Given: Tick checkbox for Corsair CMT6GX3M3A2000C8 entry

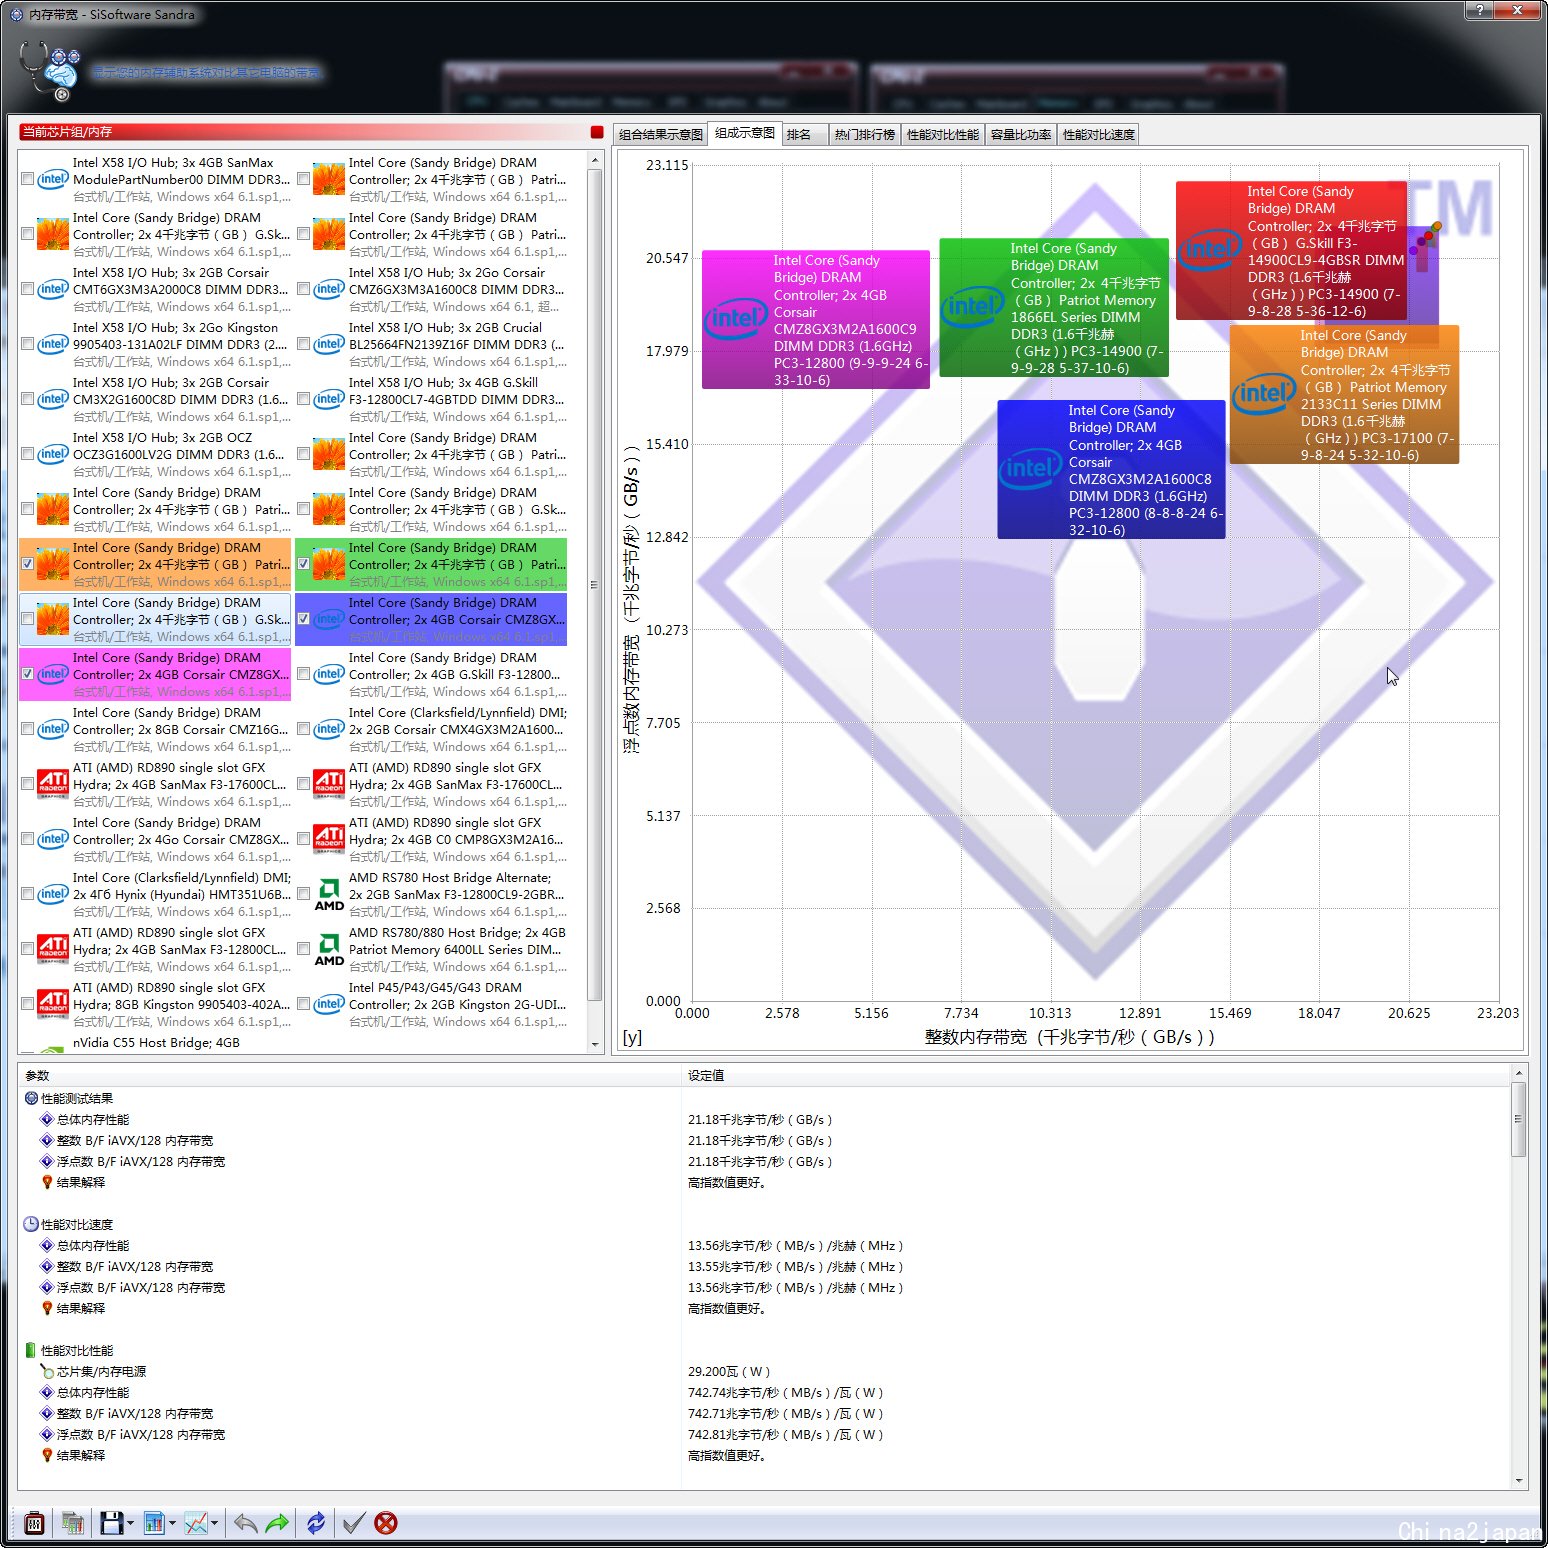Looking at the screenshot, I should coord(28,289).
